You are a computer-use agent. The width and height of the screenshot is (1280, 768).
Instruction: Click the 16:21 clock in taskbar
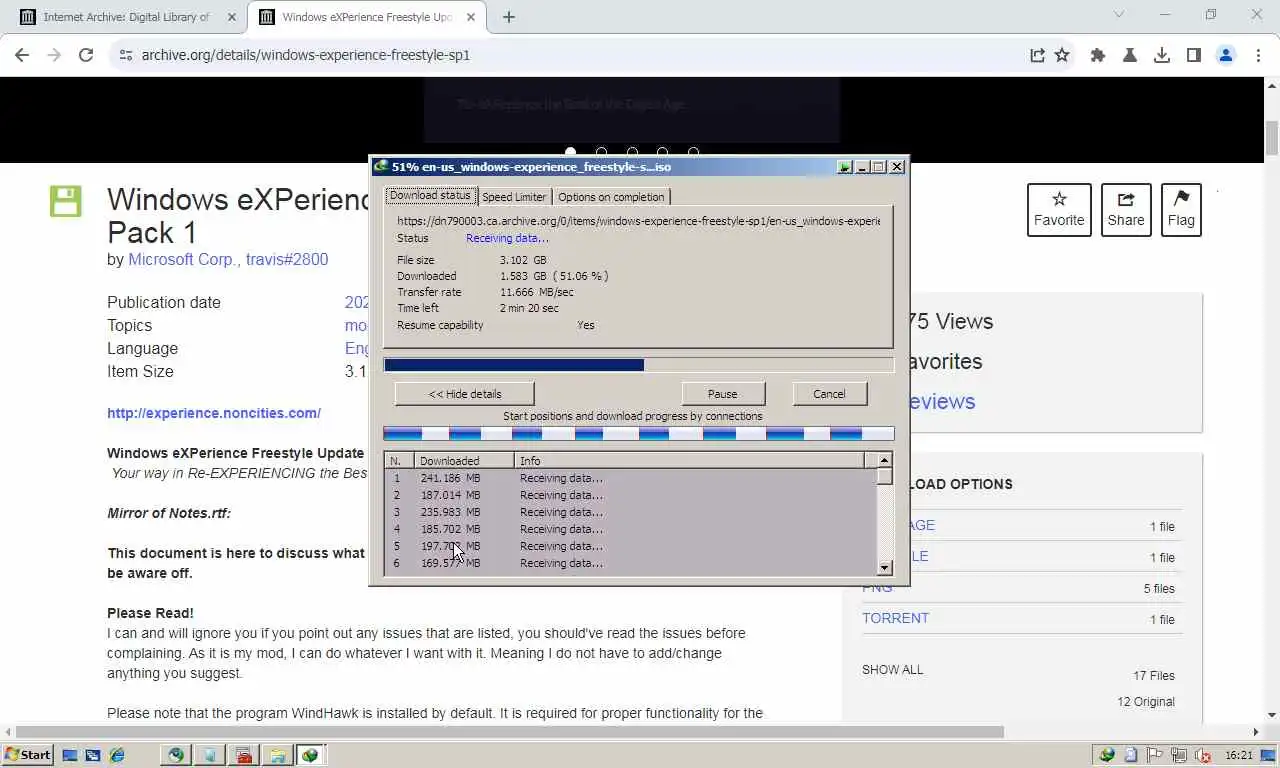[1238, 755]
